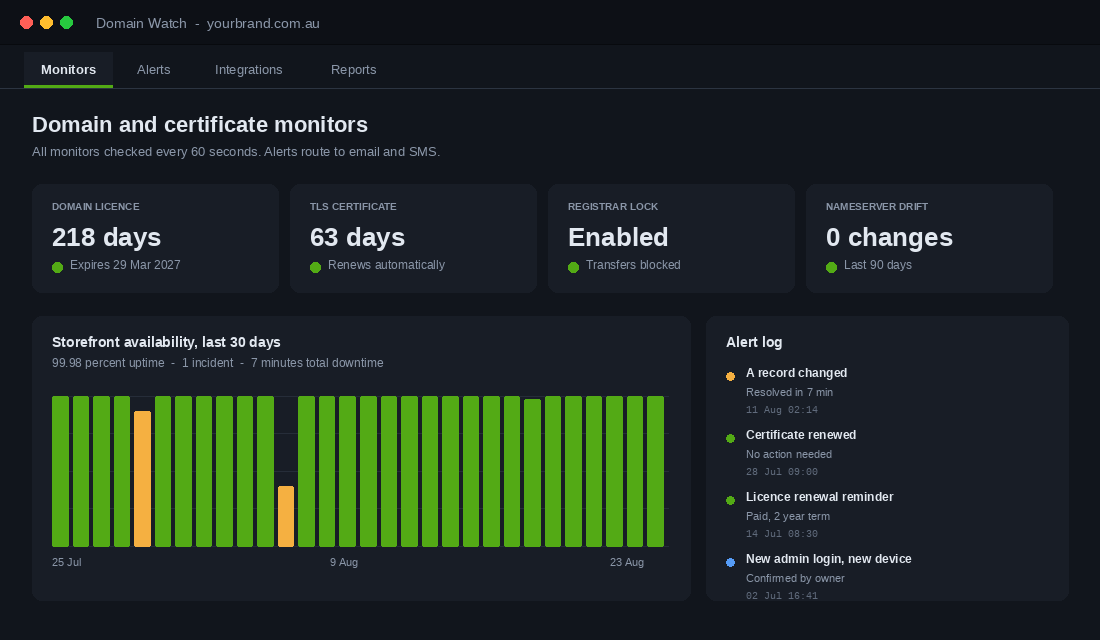Open the Registrar Lock Enabled card
Image resolution: width=1100 pixels, height=640 pixels.
(671, 238)
